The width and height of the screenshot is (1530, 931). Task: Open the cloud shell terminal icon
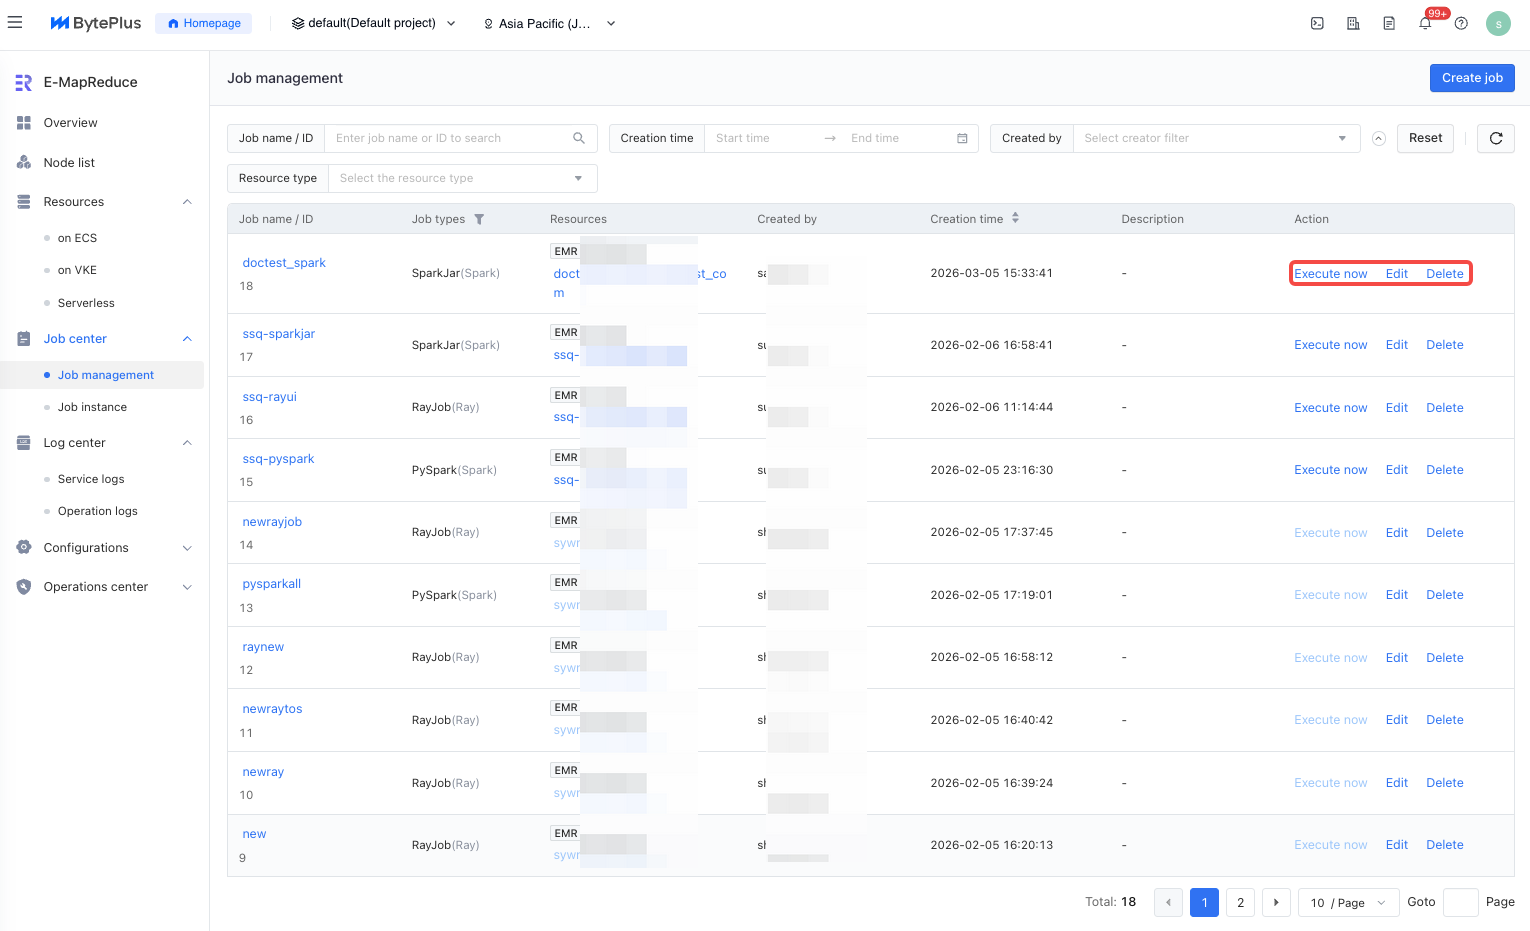click(1317, 24)
